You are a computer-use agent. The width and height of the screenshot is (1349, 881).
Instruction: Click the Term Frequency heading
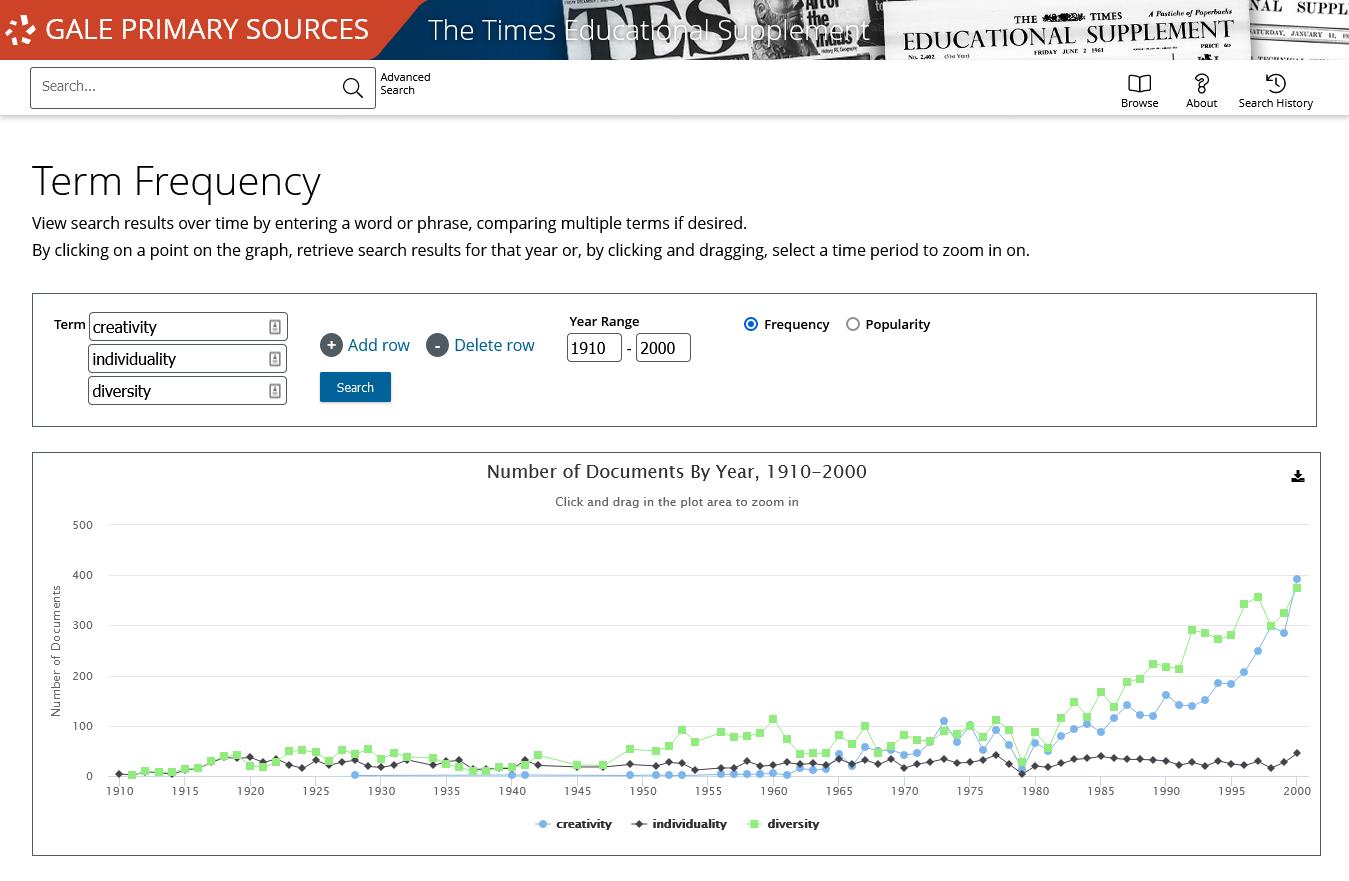pos(176,181)
